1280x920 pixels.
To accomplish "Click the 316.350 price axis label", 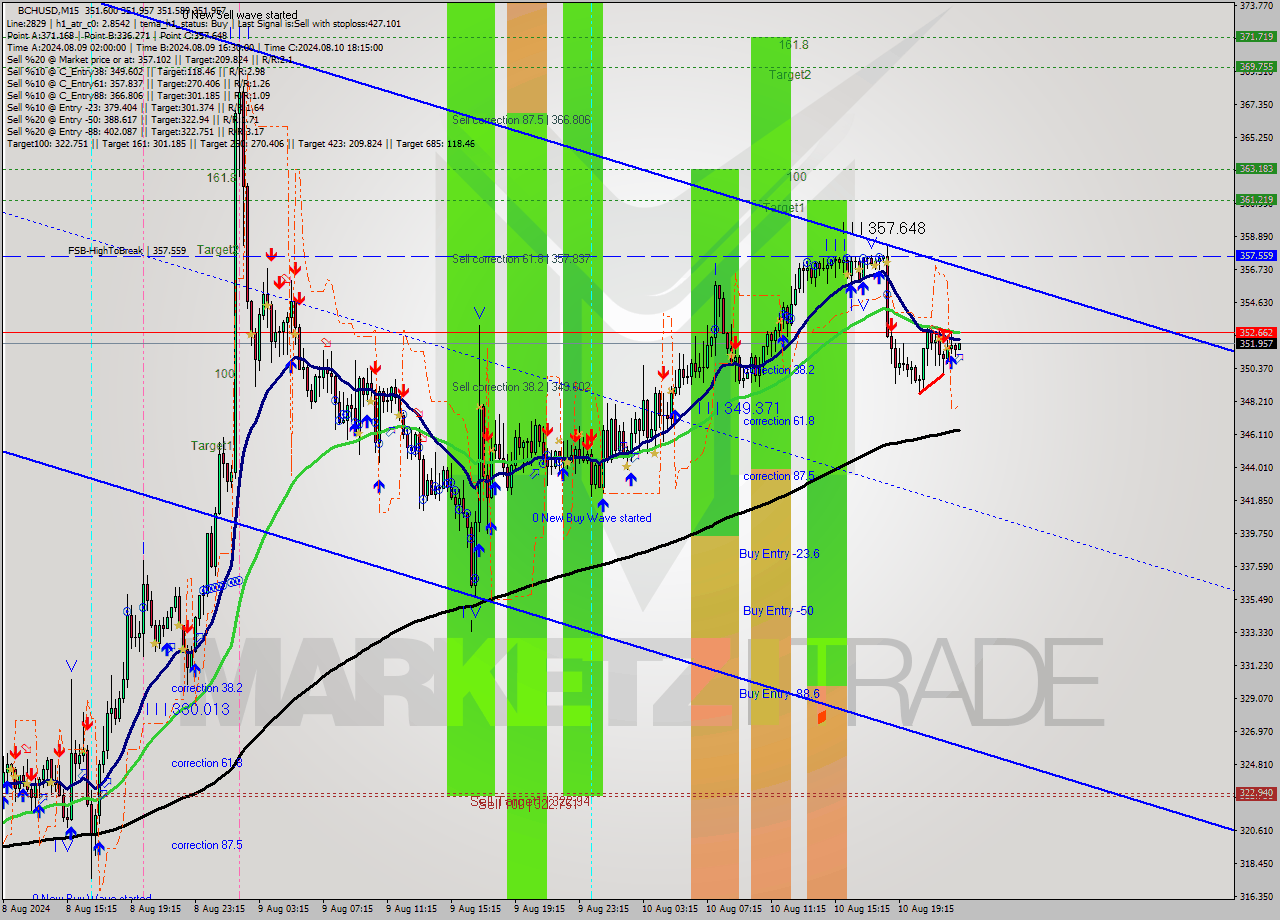I will coord(1256,896).
